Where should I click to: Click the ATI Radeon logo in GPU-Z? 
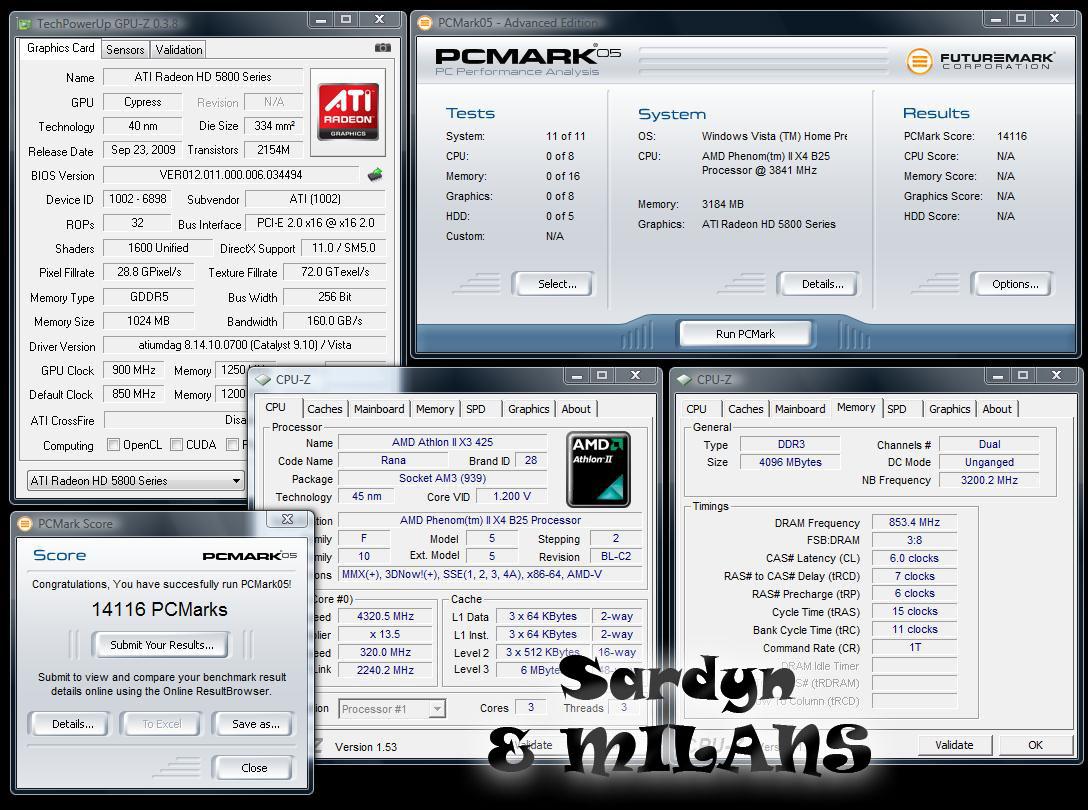(x=348, y=111)
